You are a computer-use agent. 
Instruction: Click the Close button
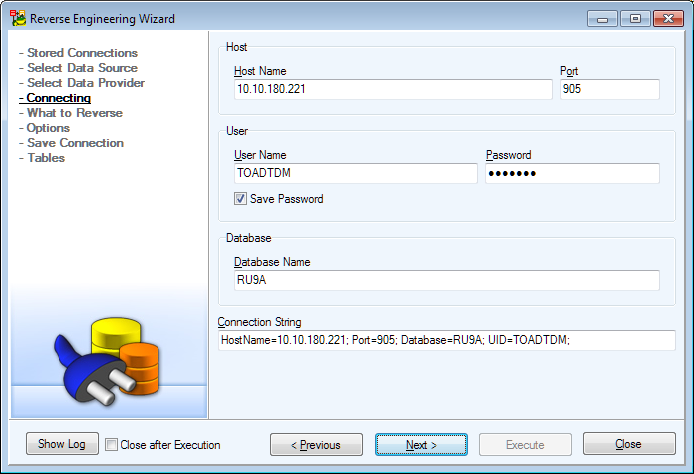coord(629,444)
